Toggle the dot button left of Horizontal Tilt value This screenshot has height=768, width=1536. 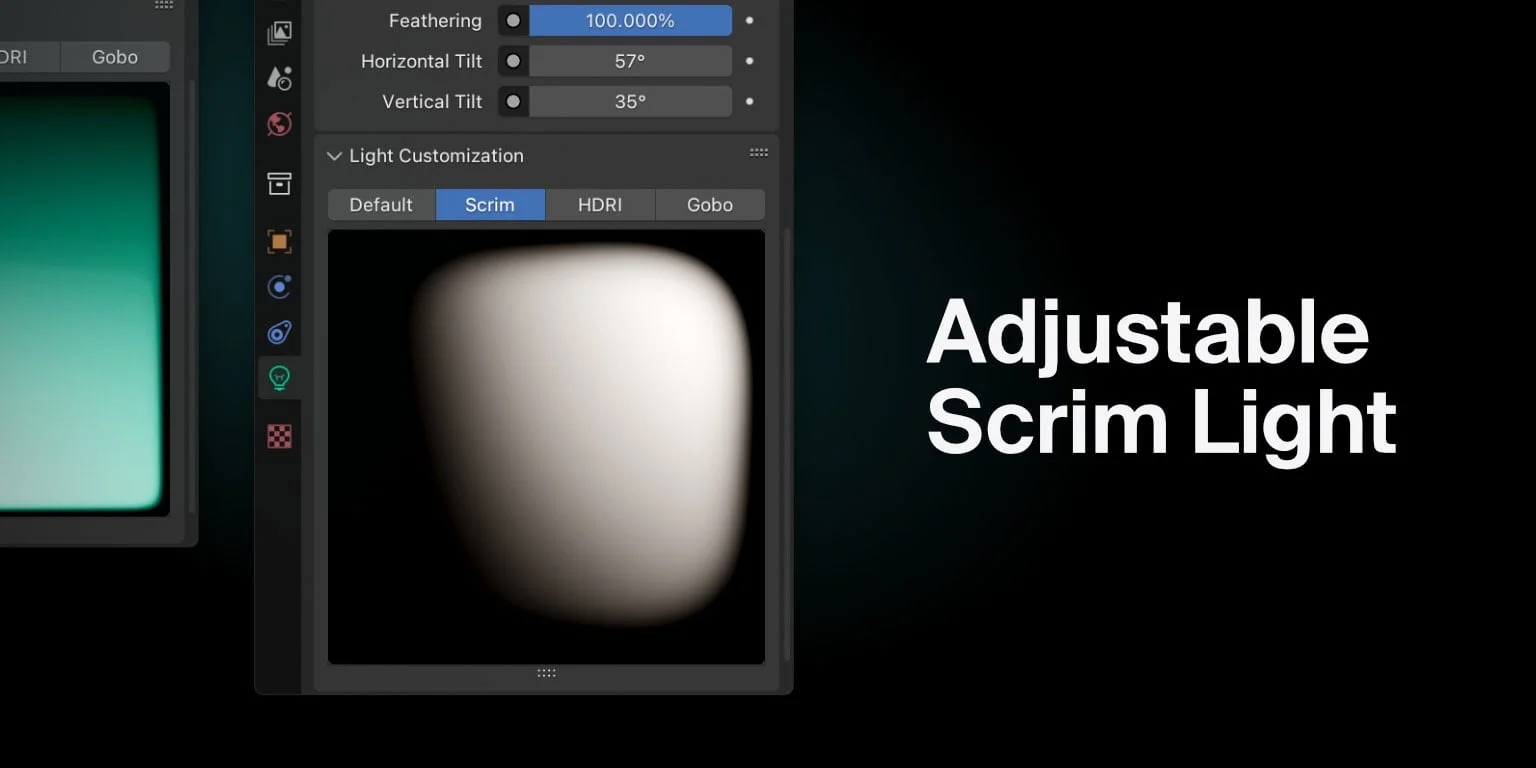pyautogui.click(x=513, y=61)
